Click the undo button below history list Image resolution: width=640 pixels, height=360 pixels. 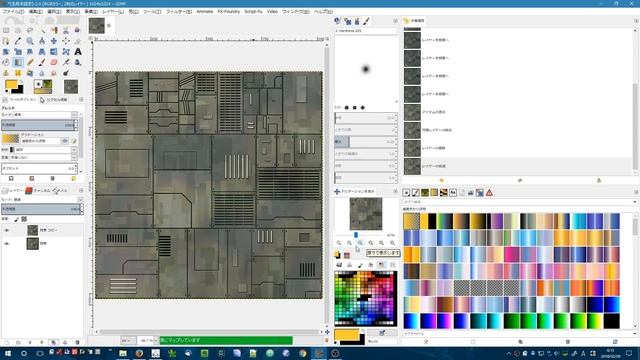441,180
